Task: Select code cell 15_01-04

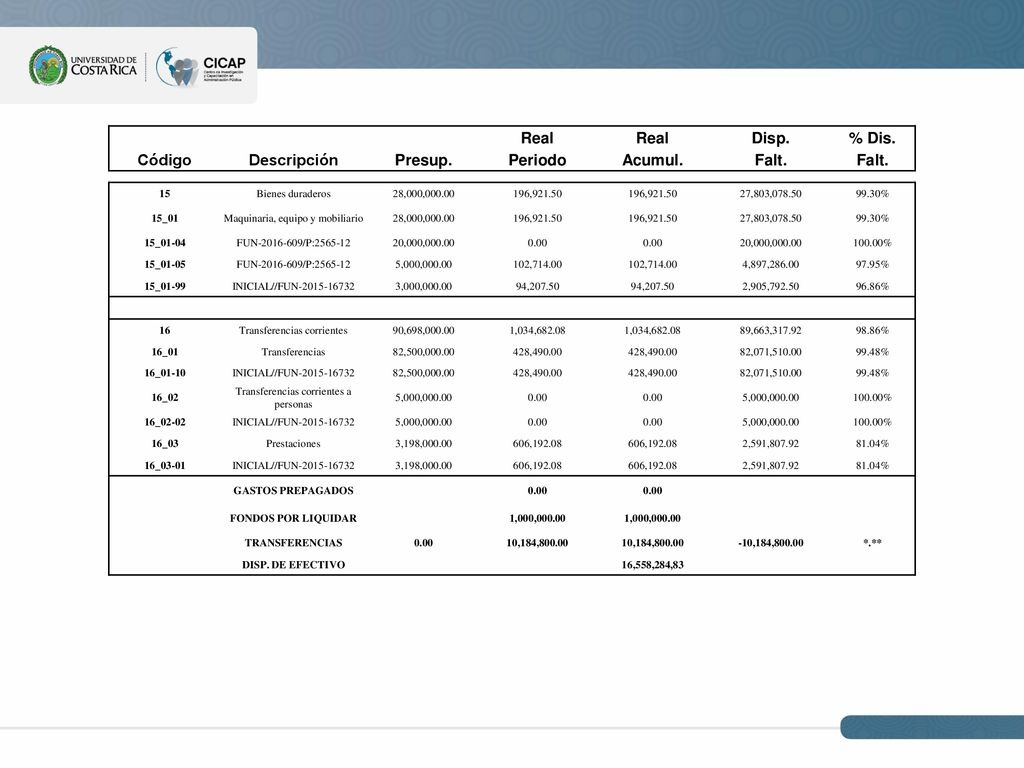Action: point(165,243)
